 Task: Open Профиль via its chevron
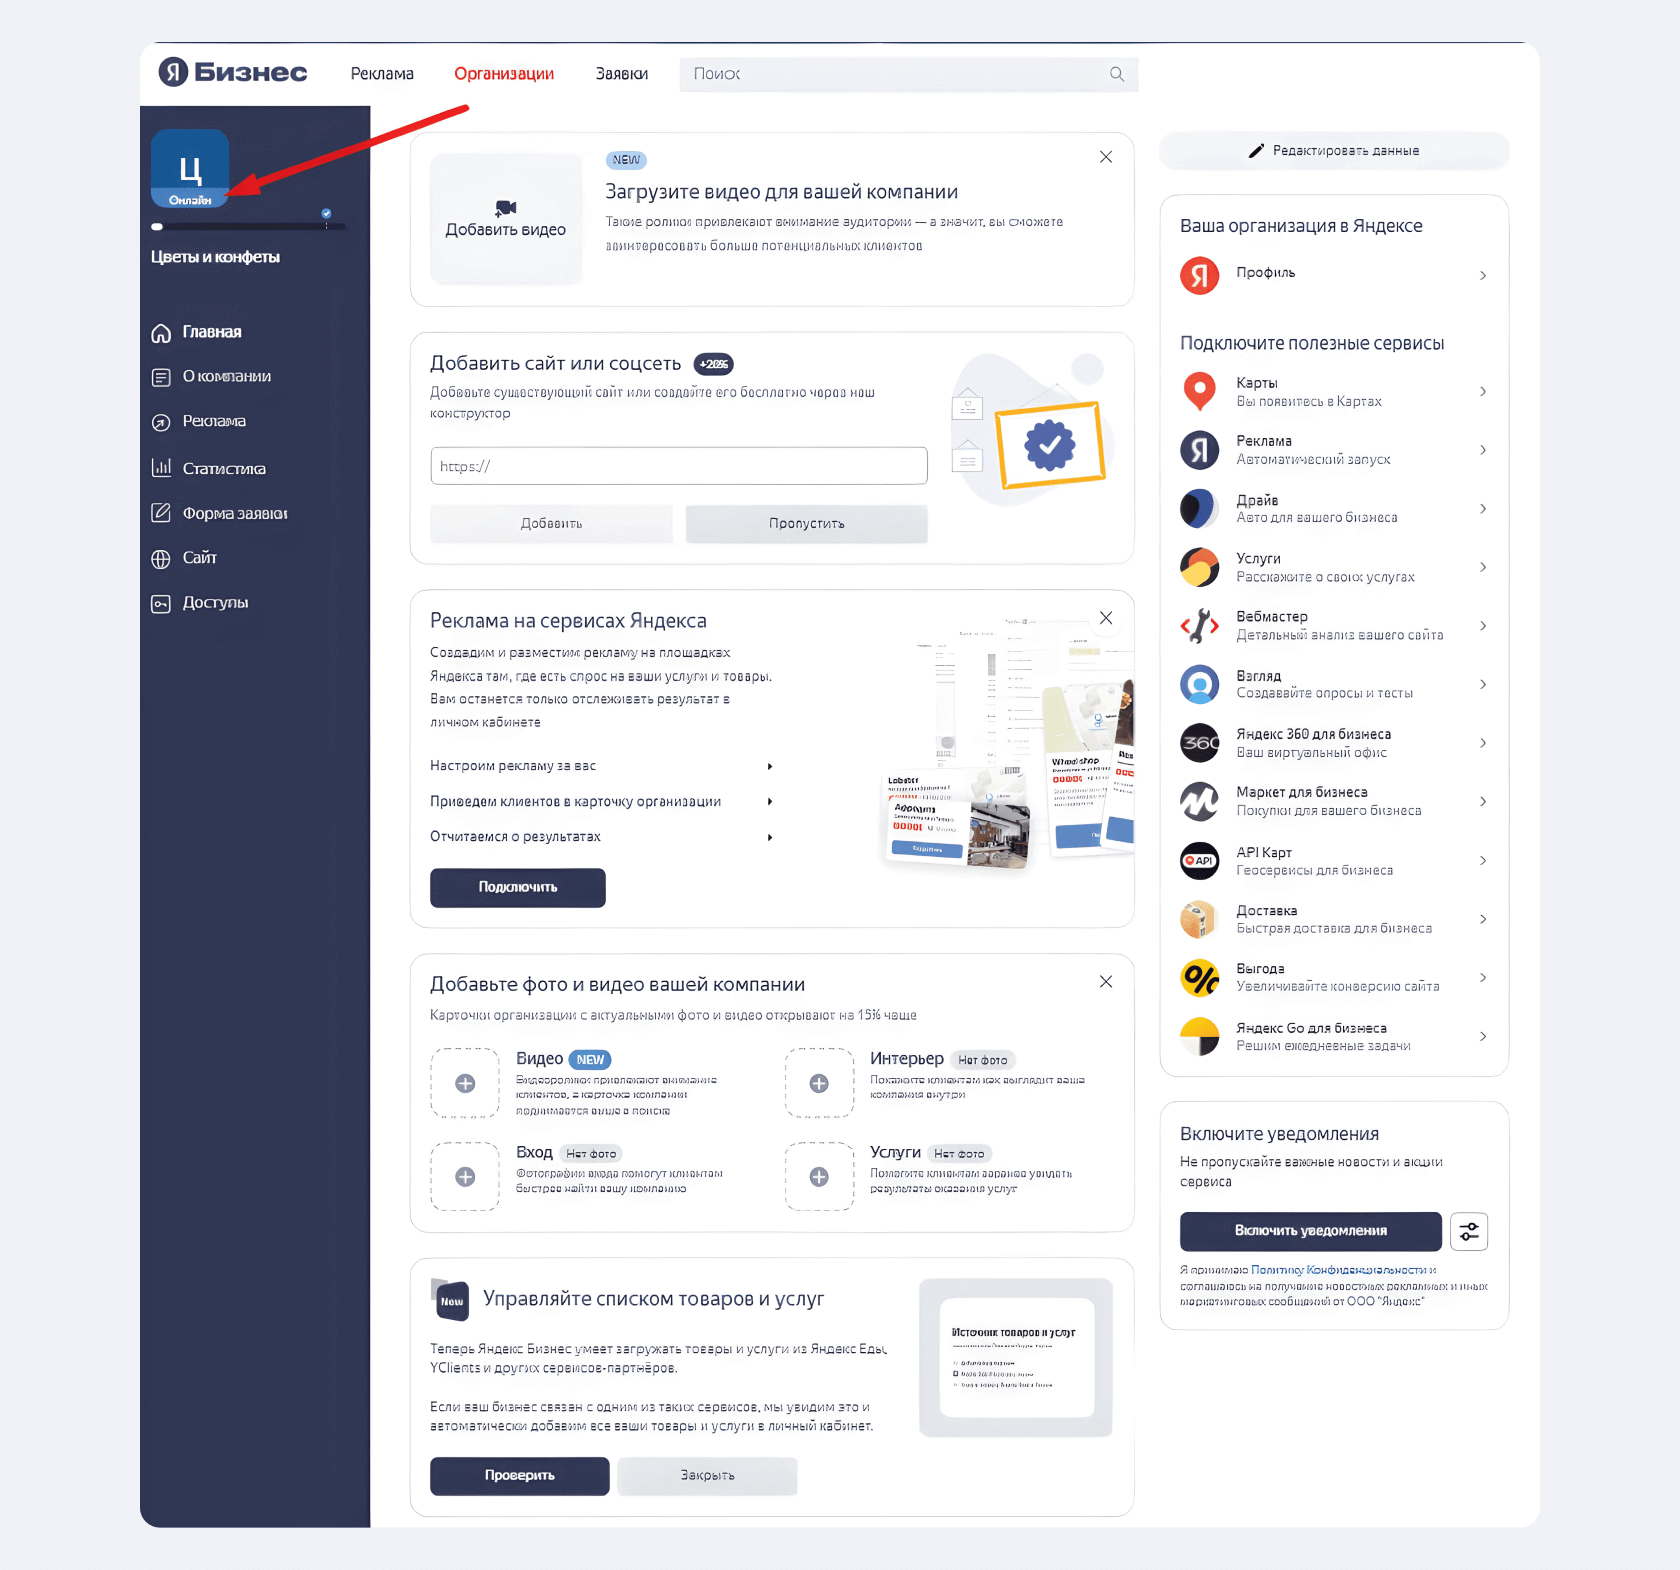(x=1483, y=275)
